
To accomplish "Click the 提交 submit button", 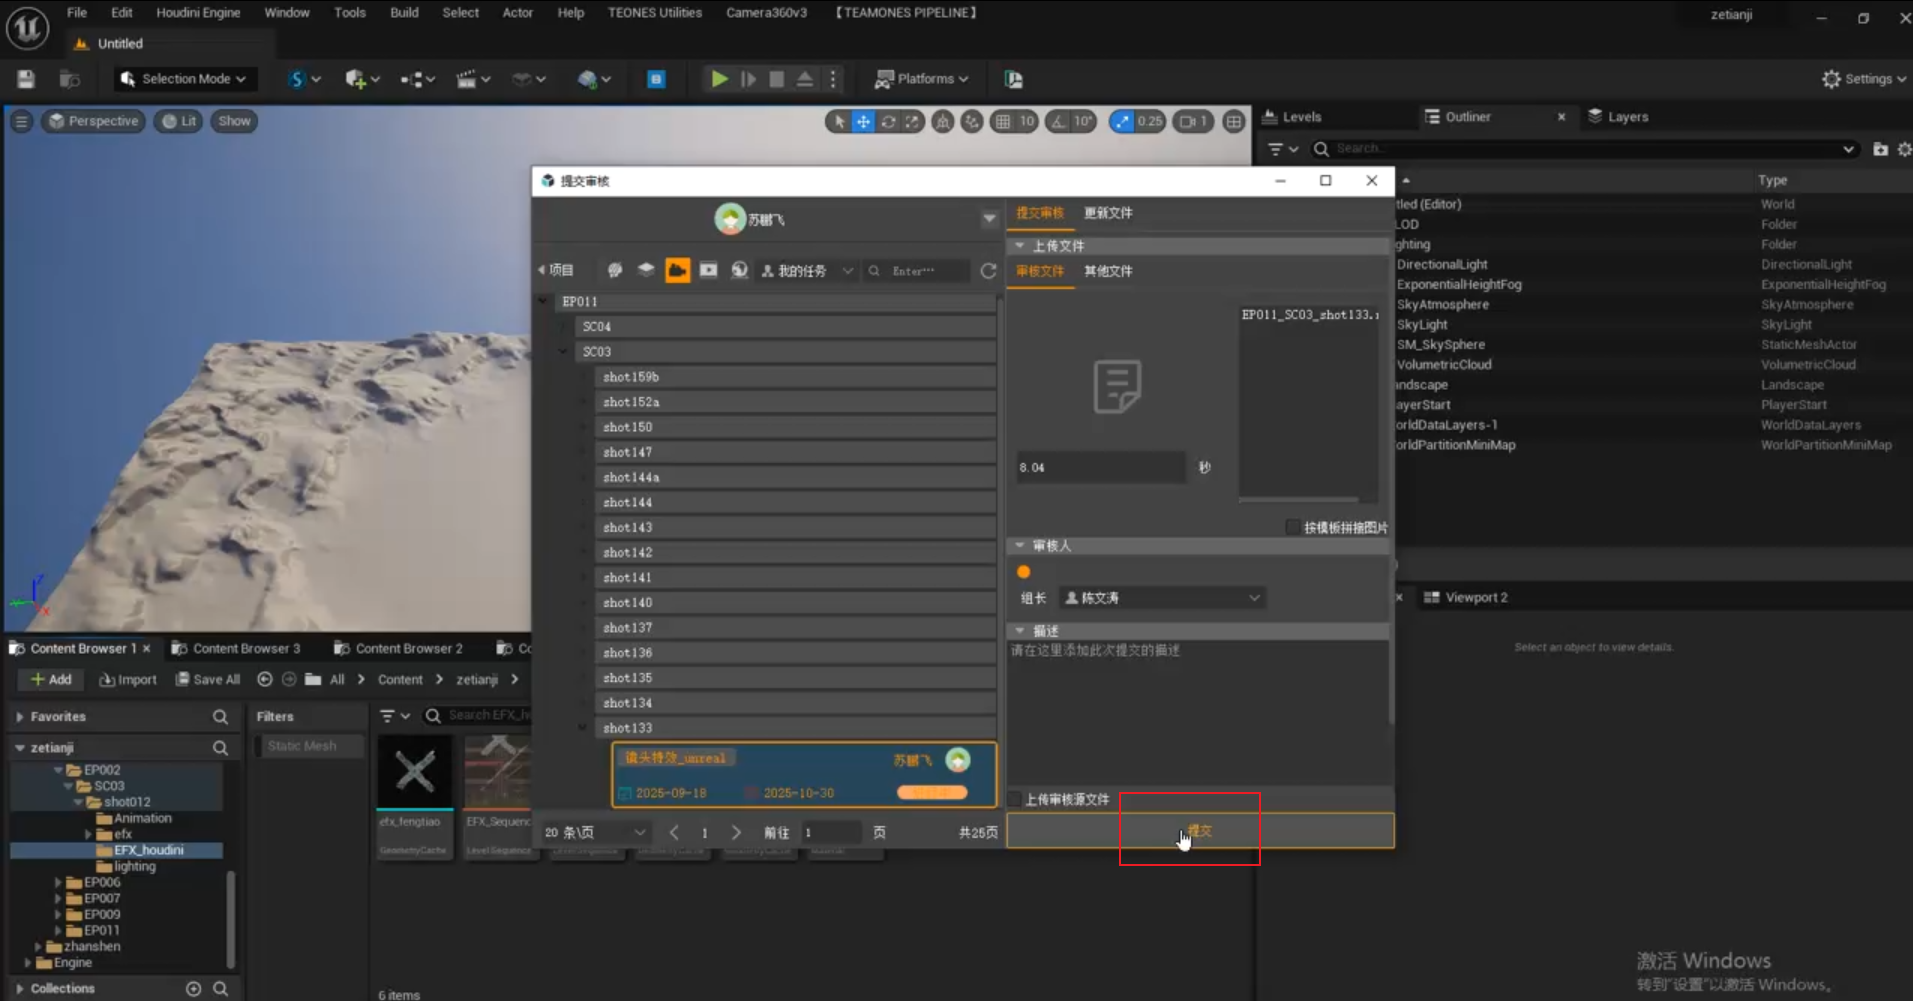I will 1199,831.
